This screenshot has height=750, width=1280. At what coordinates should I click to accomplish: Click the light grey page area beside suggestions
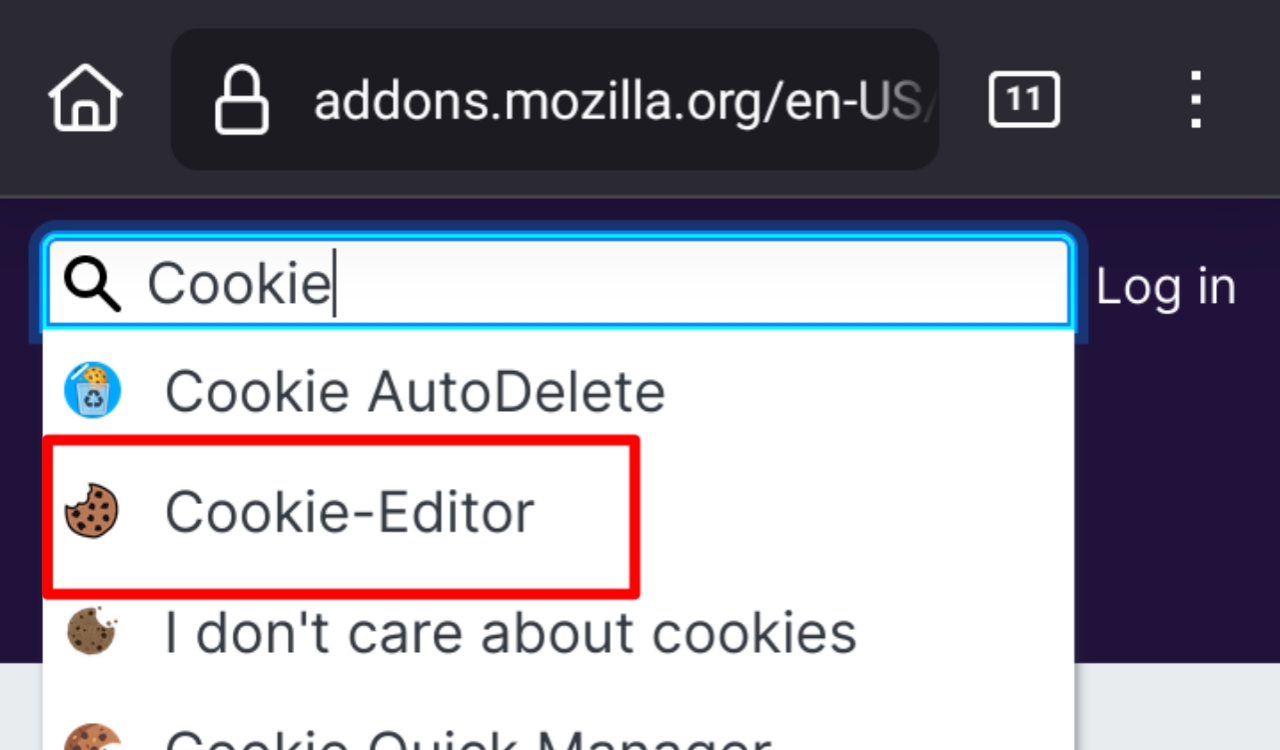[x=1175, y=705]
